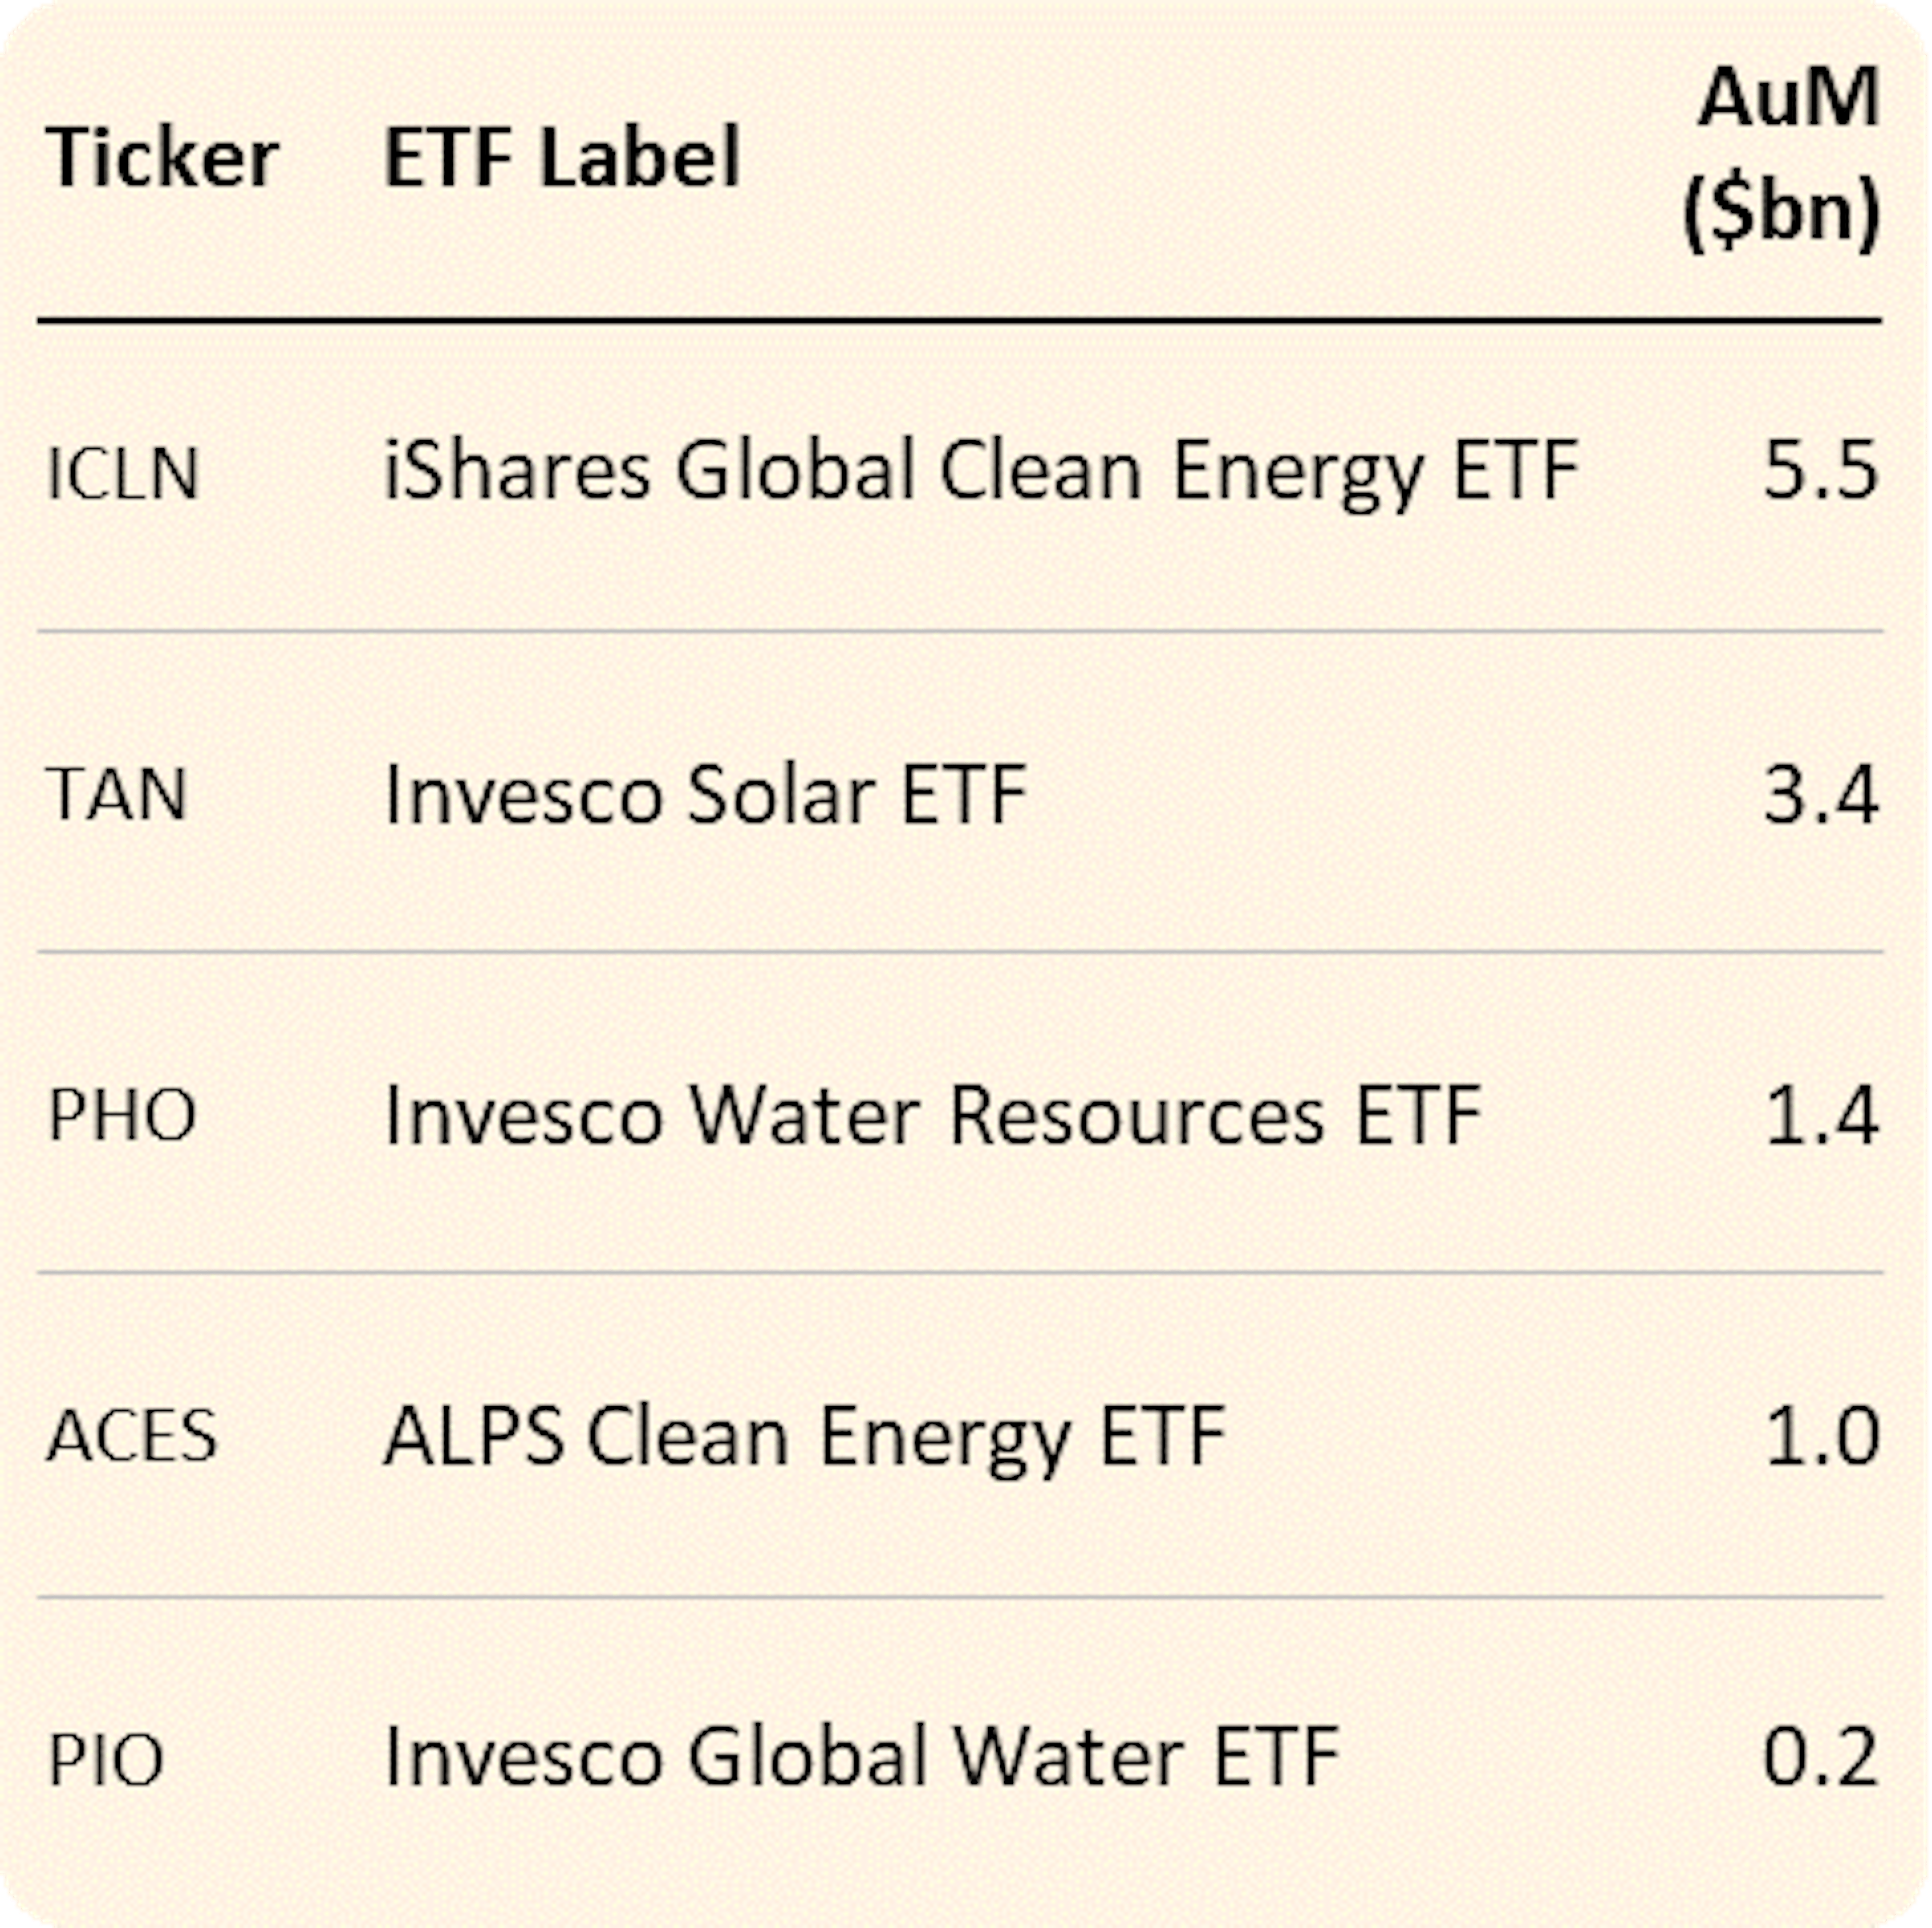Image resolution: width=1932 pixels, height=1928 pixels.
Task: Select the 0.2 AuM value
Action: 1820,1757
